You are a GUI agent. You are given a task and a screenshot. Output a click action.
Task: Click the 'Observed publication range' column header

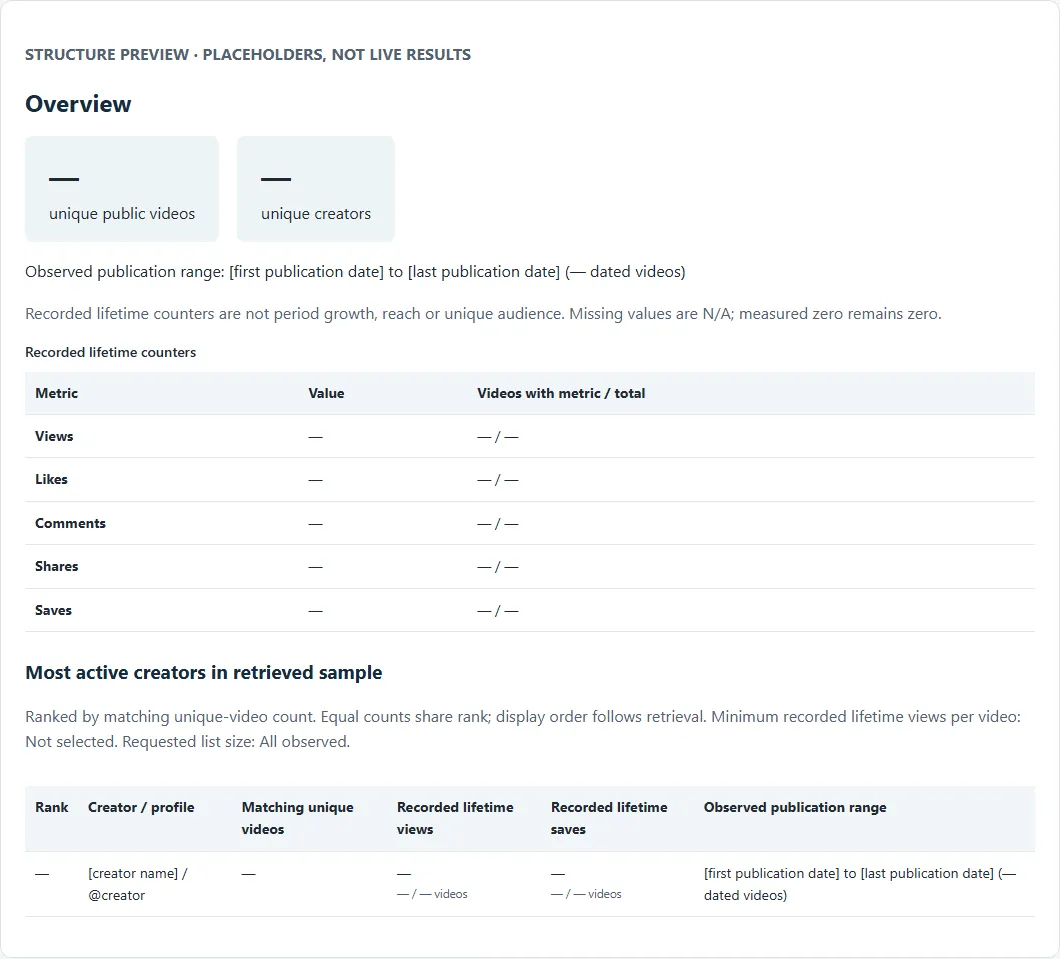coord(795,808)
